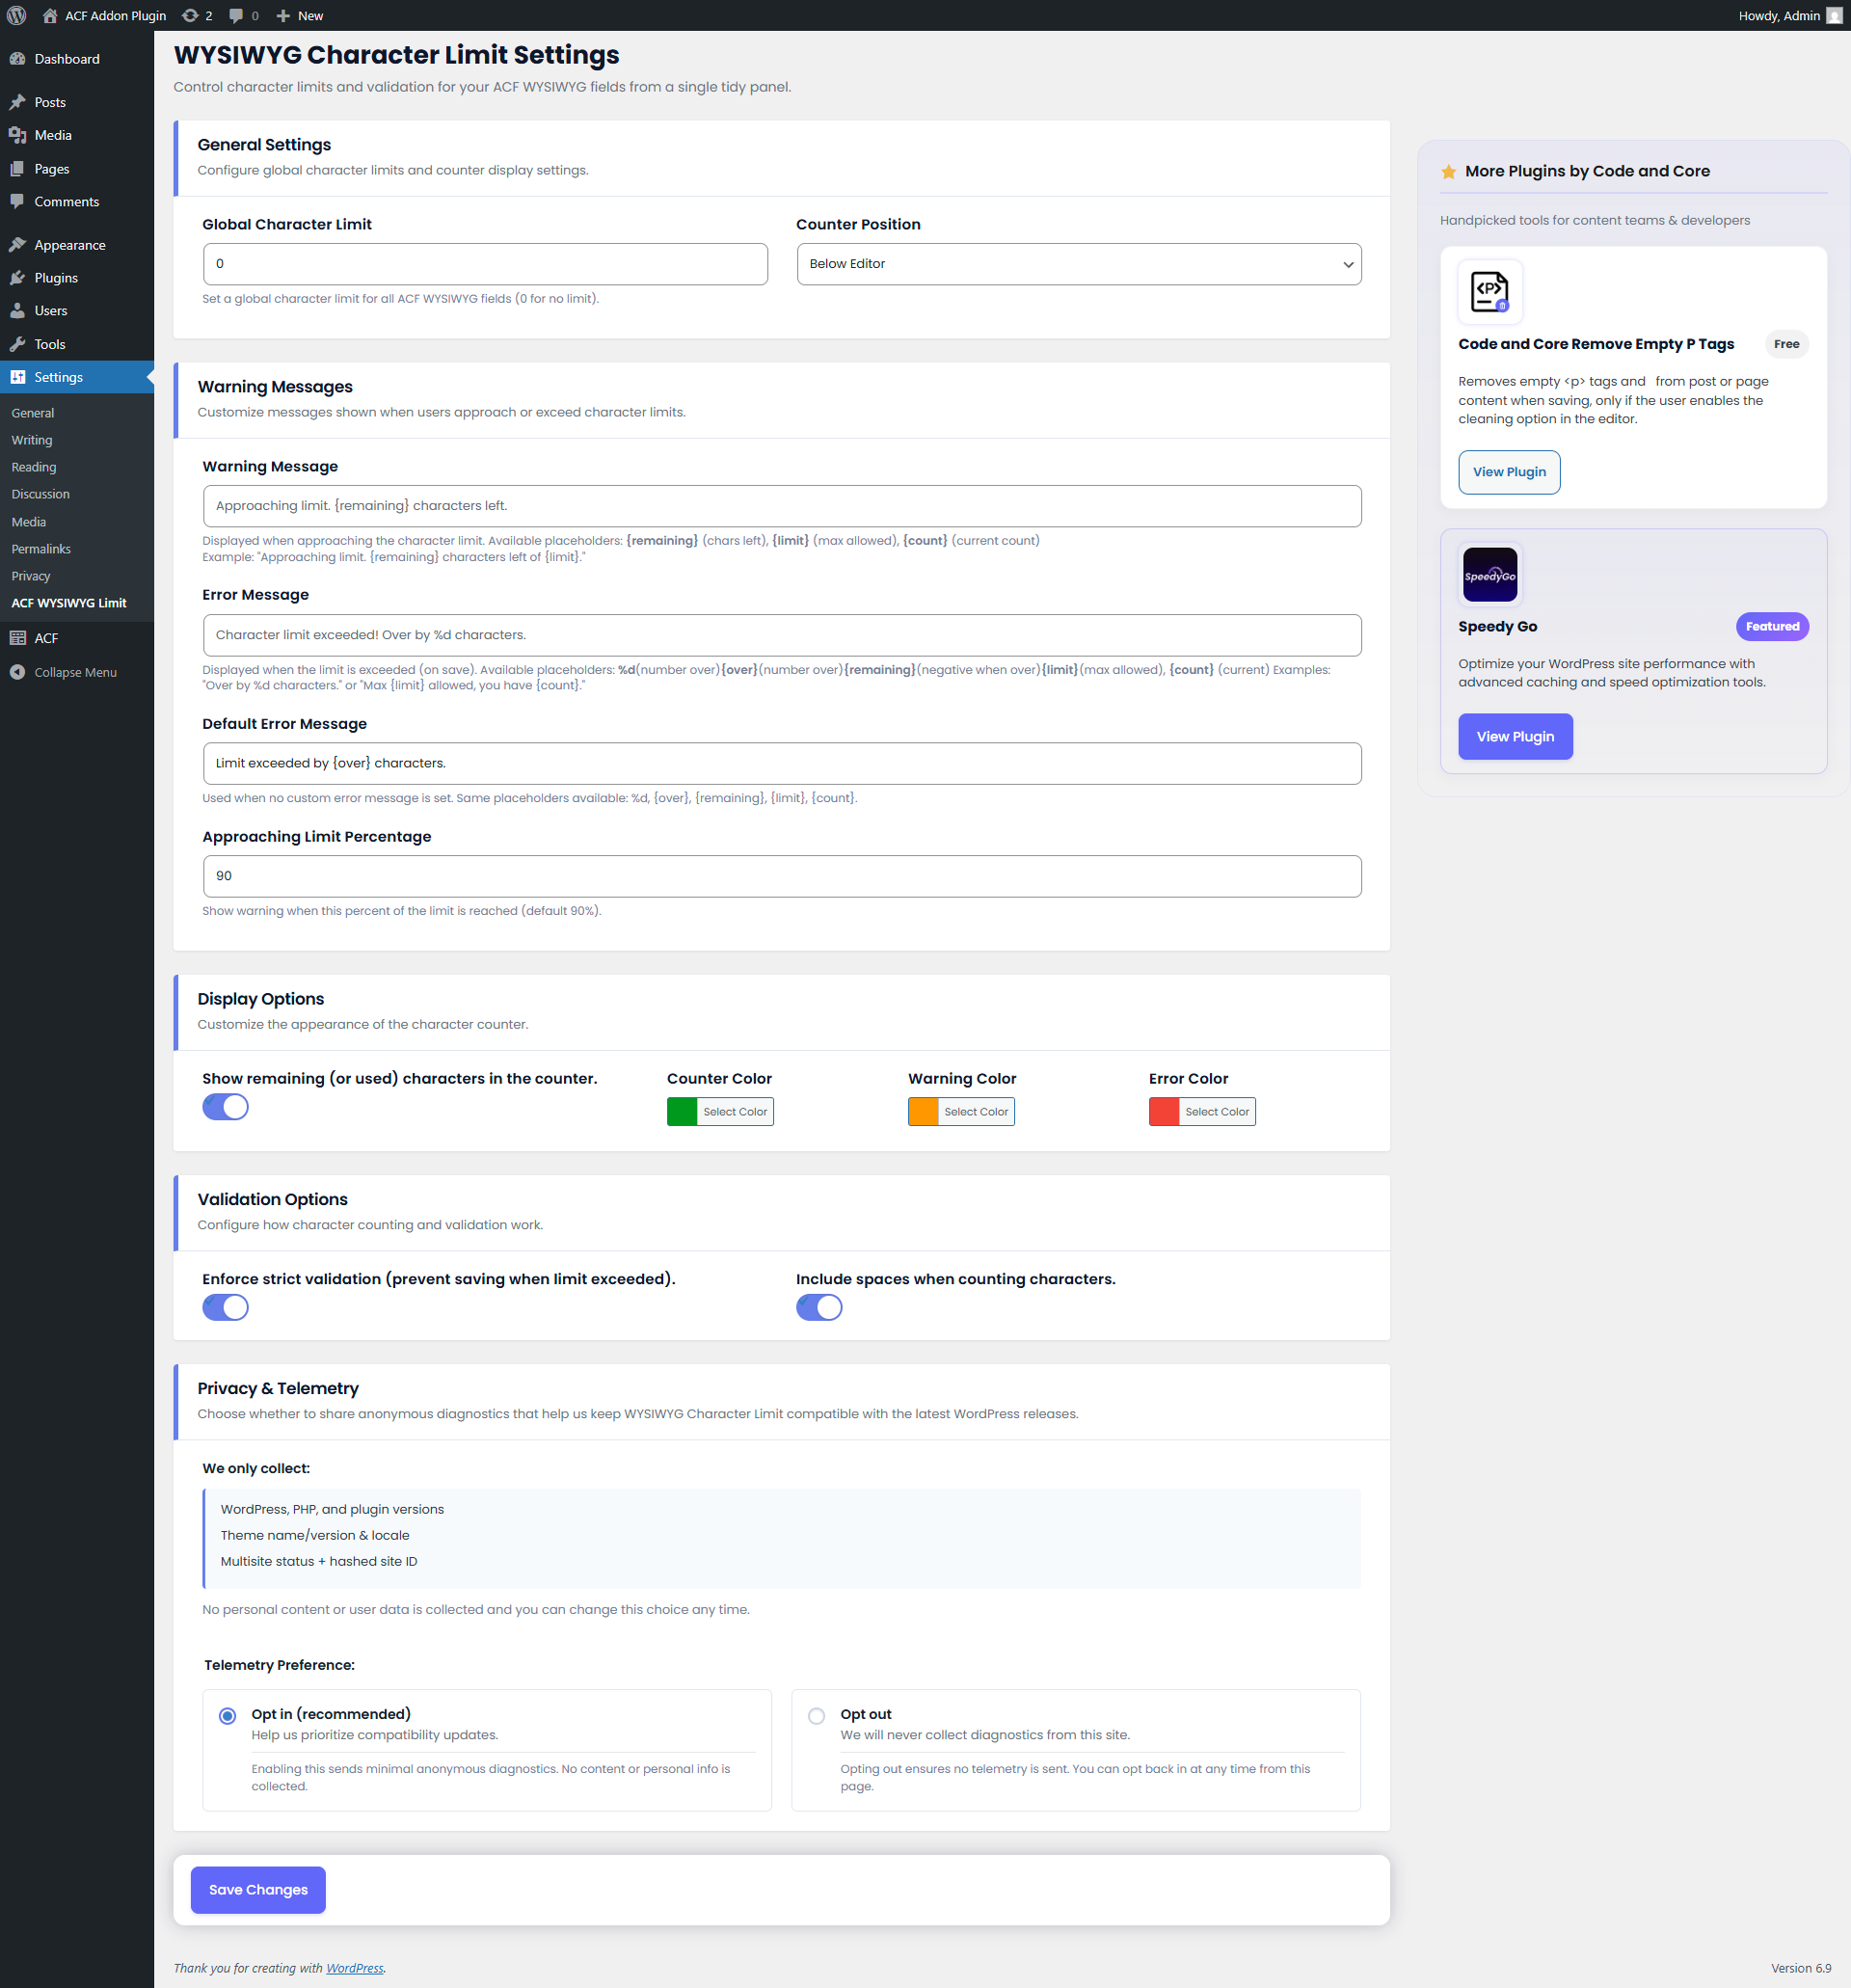
Task: Open the updates icon in admin bar
Action: [190, 15]
